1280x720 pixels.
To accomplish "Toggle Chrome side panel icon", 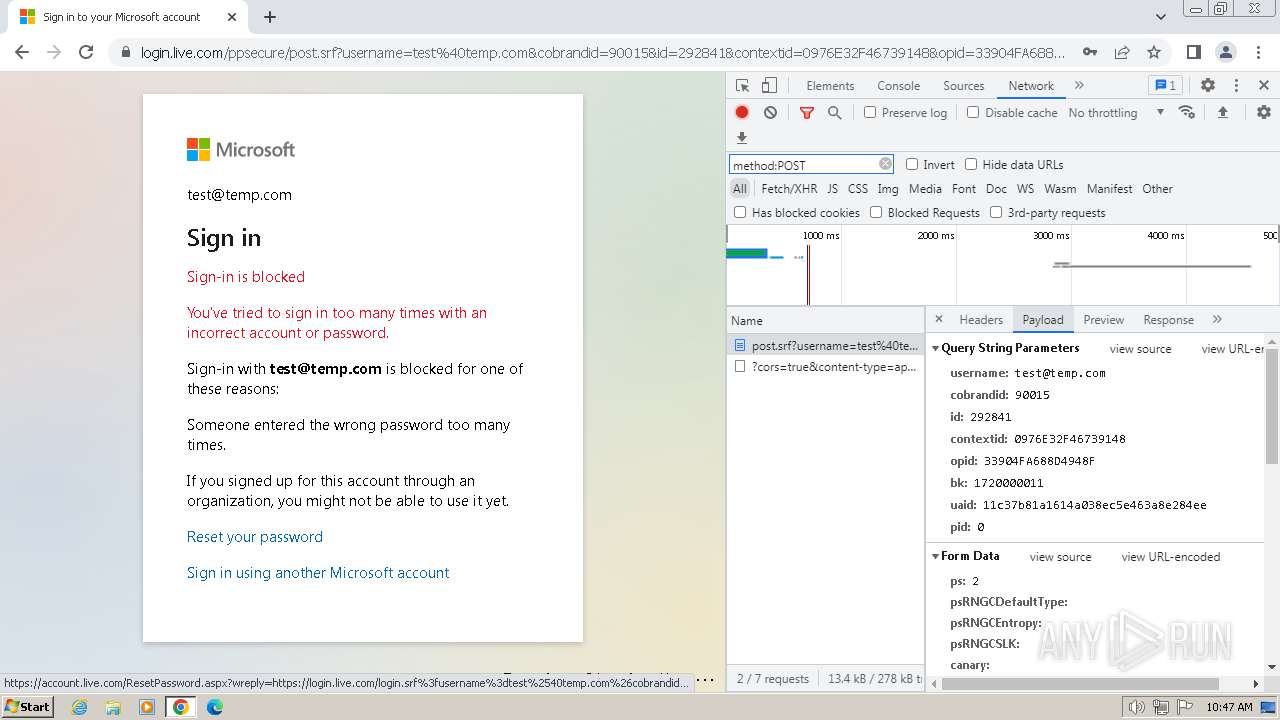I will 1194,52.
